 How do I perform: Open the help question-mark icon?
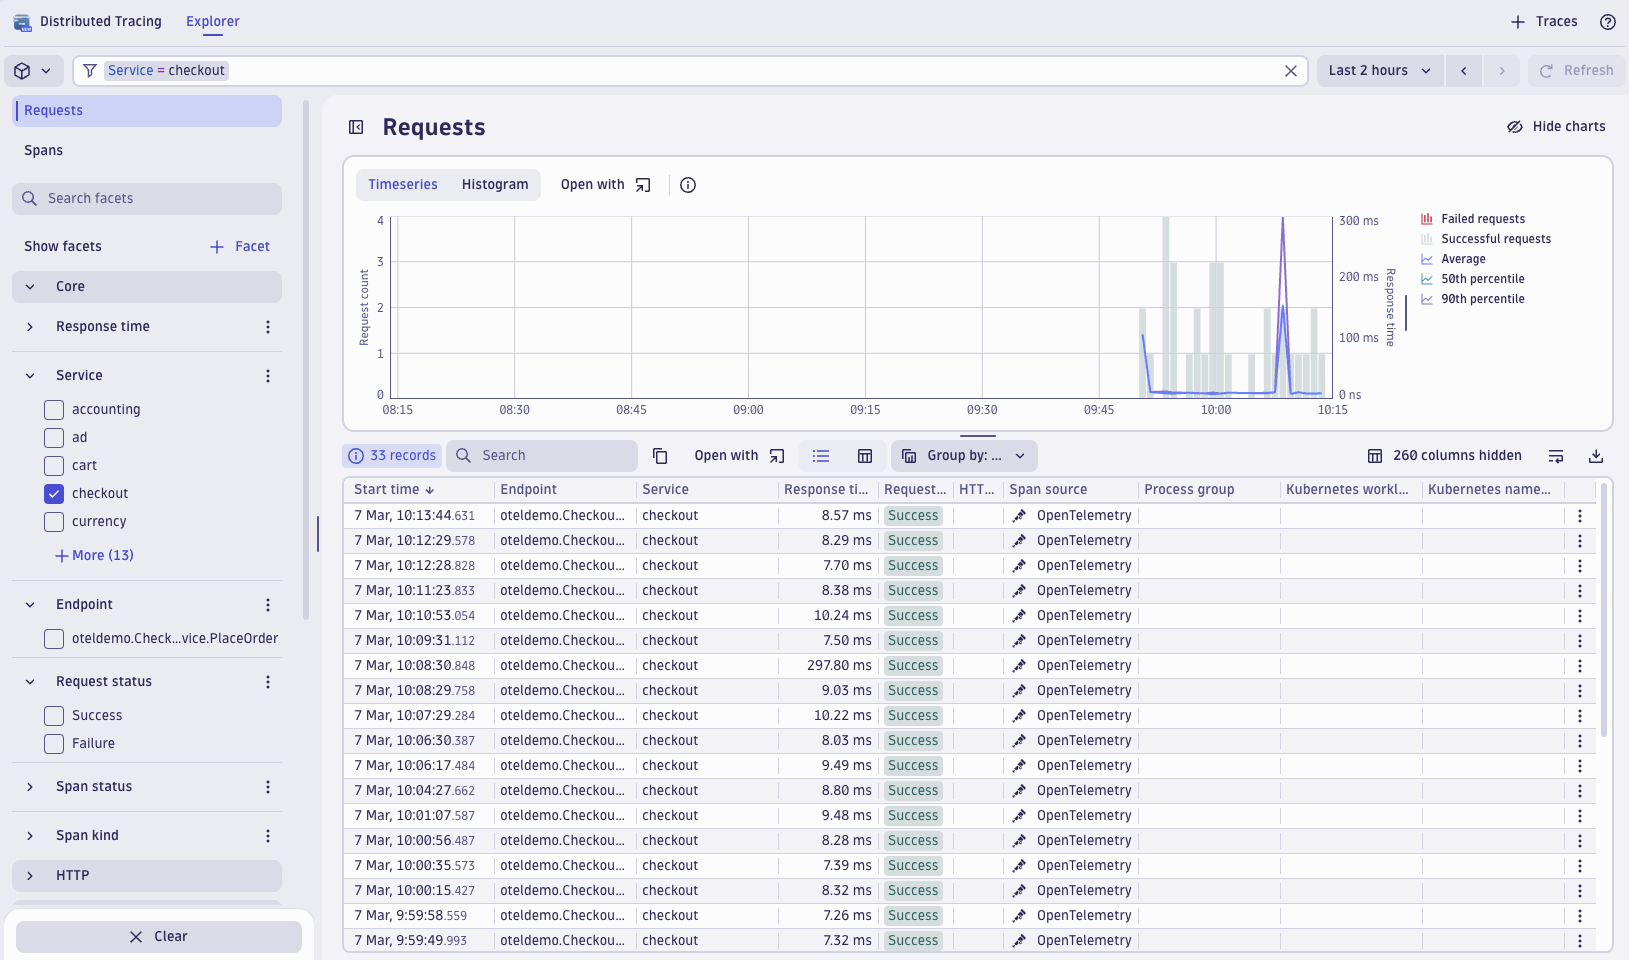(1607, 21)
